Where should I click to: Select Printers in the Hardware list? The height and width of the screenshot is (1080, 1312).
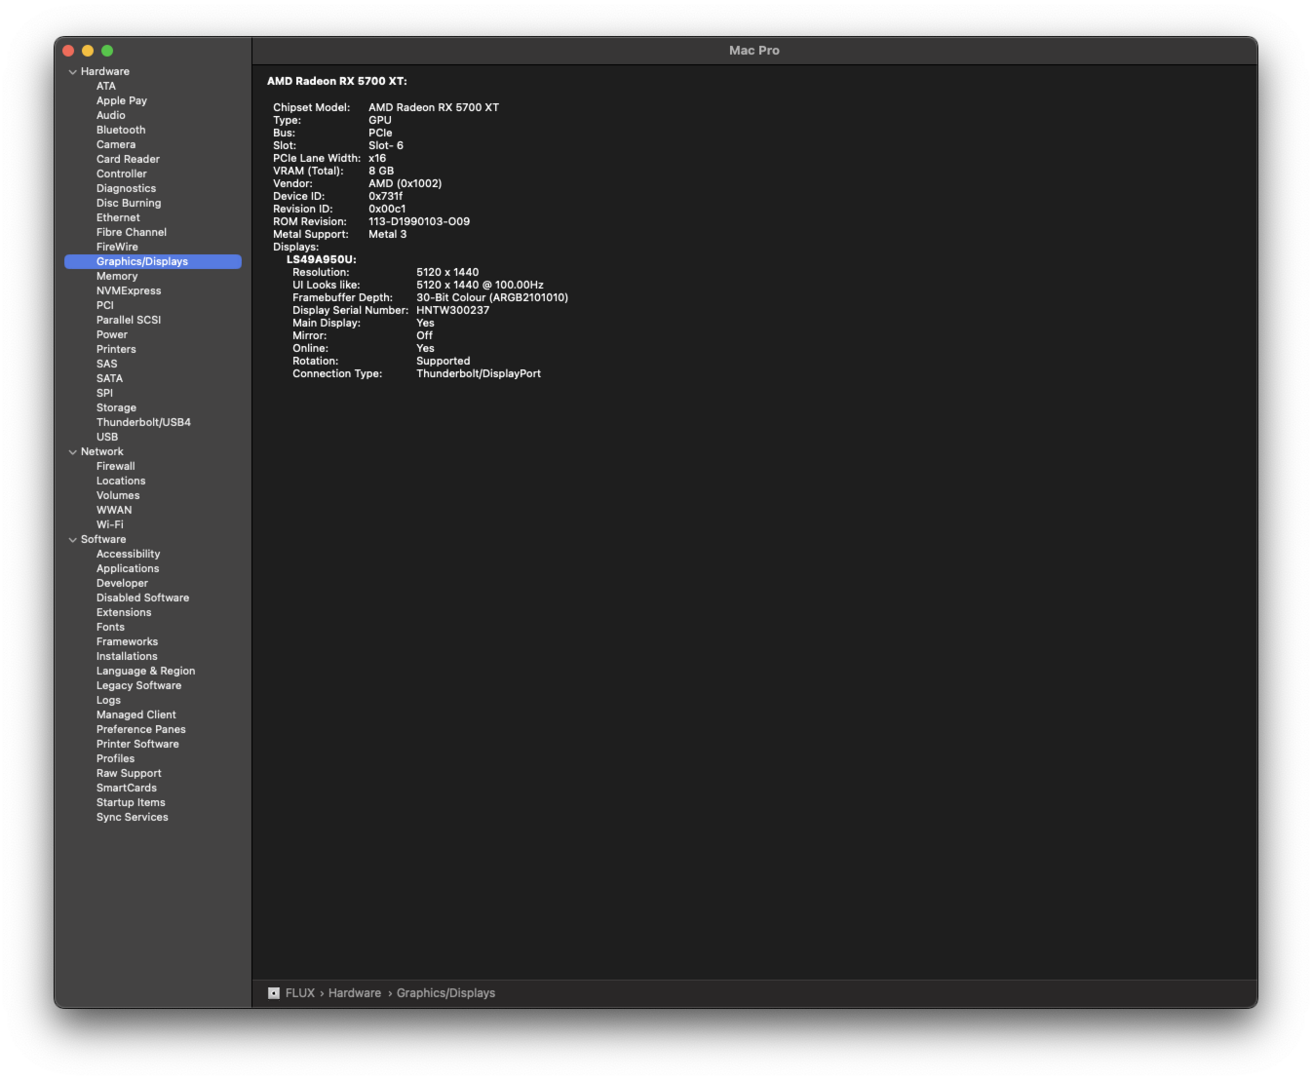(x=116, y=349)
